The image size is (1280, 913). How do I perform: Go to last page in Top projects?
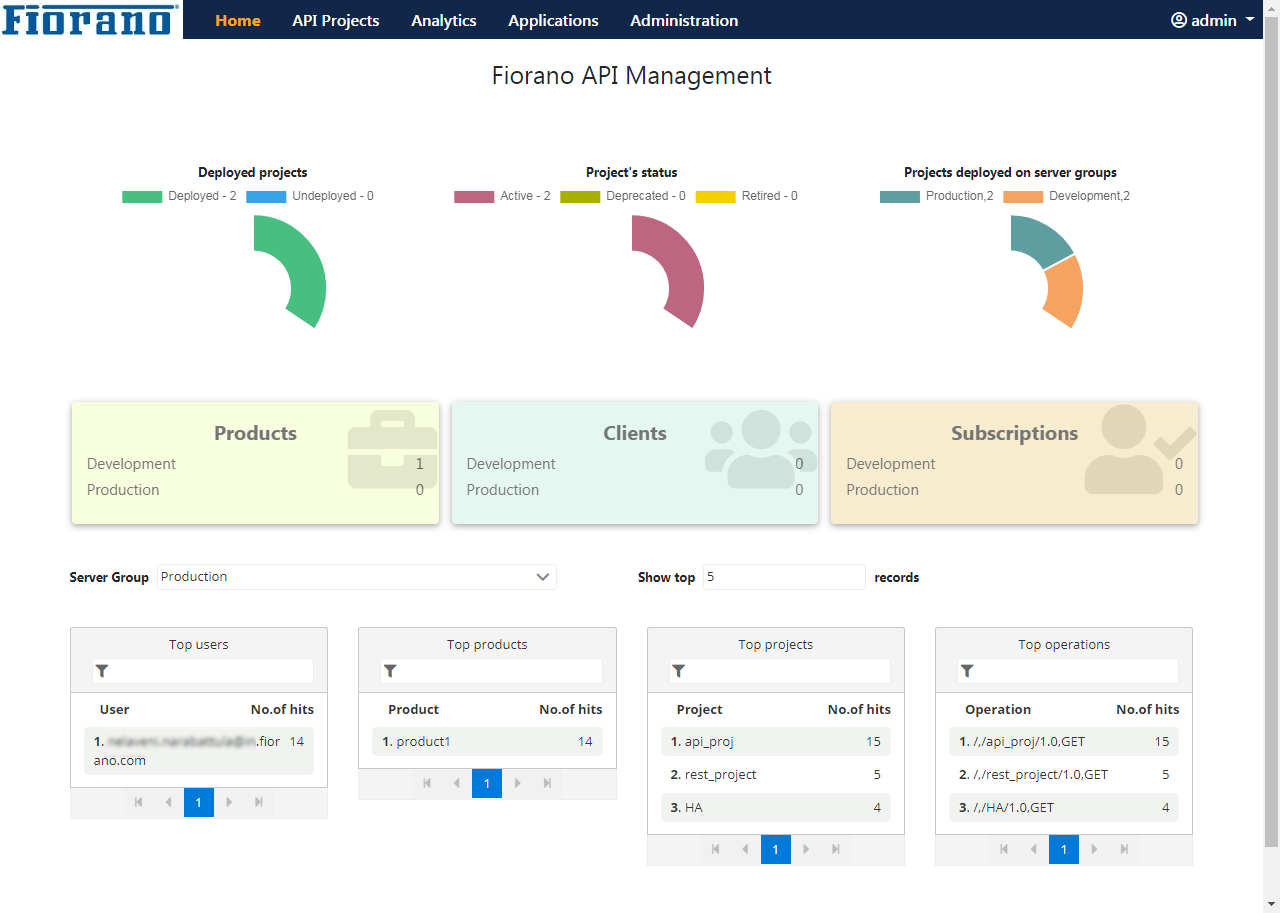(x=836, y=849)
